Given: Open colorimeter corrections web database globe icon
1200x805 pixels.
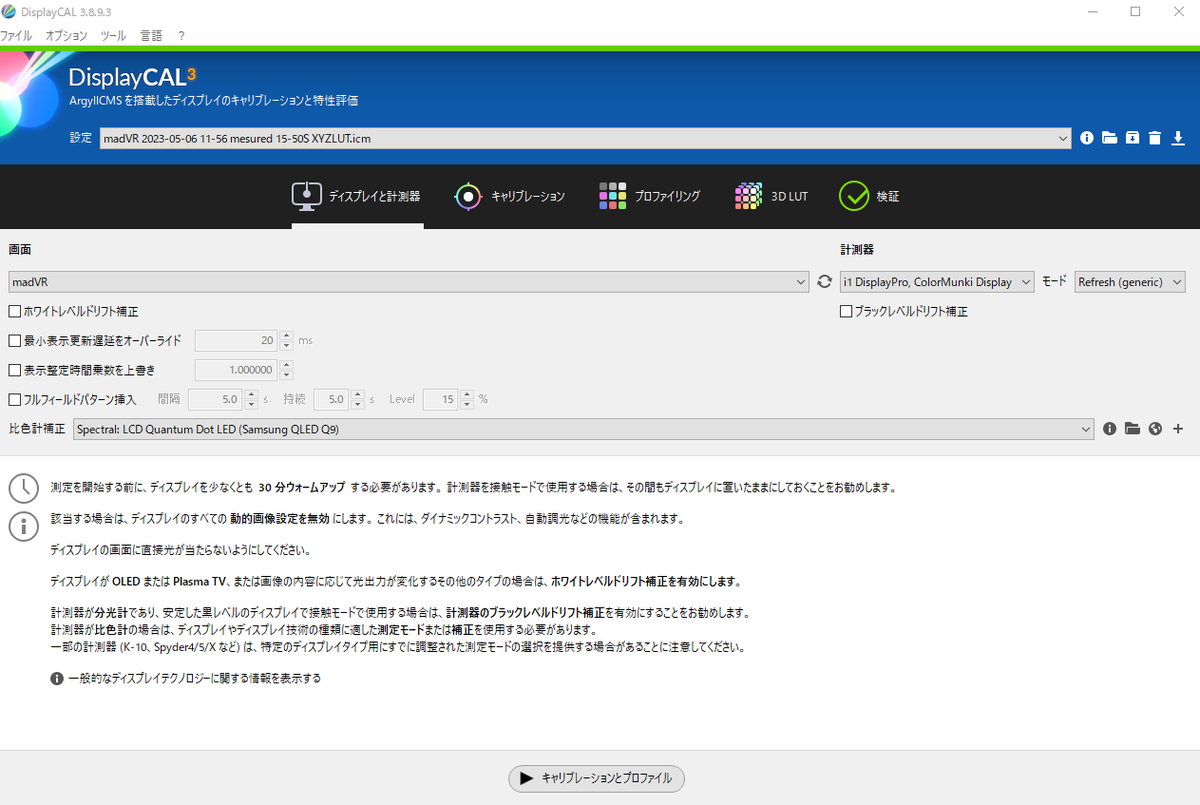Looking at the screenshot, I should point(1155,429).
